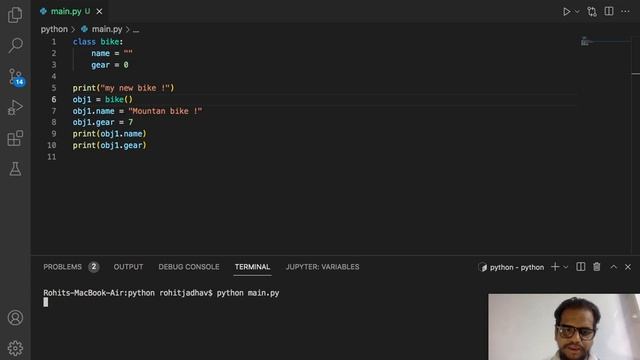Screen dimensions: 640x360
Task: Kill terminal with the trash icon
Action: point(597,267)
